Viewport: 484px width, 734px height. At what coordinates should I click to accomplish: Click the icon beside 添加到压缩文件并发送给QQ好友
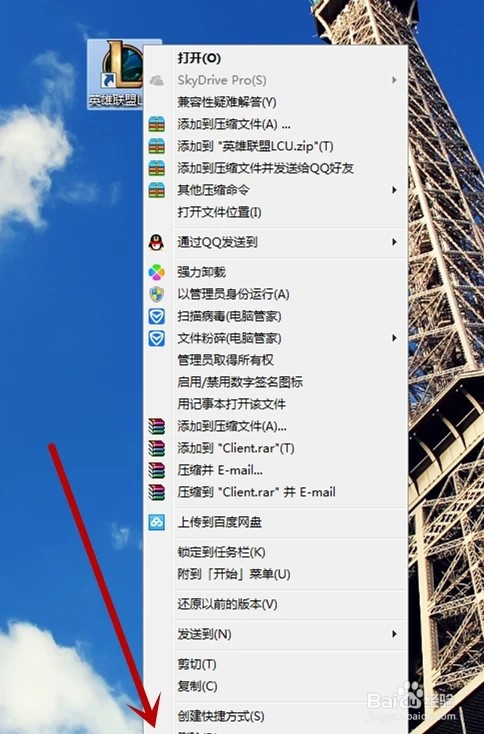[x=156, y=169]
